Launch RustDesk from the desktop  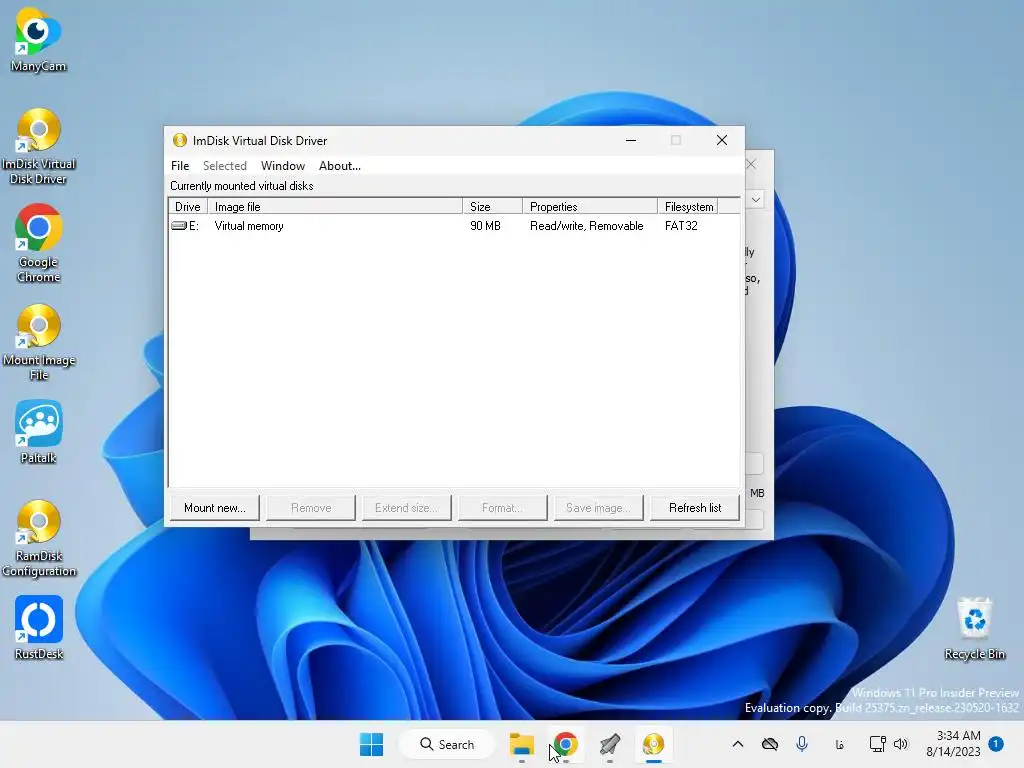tap(39, 628)
